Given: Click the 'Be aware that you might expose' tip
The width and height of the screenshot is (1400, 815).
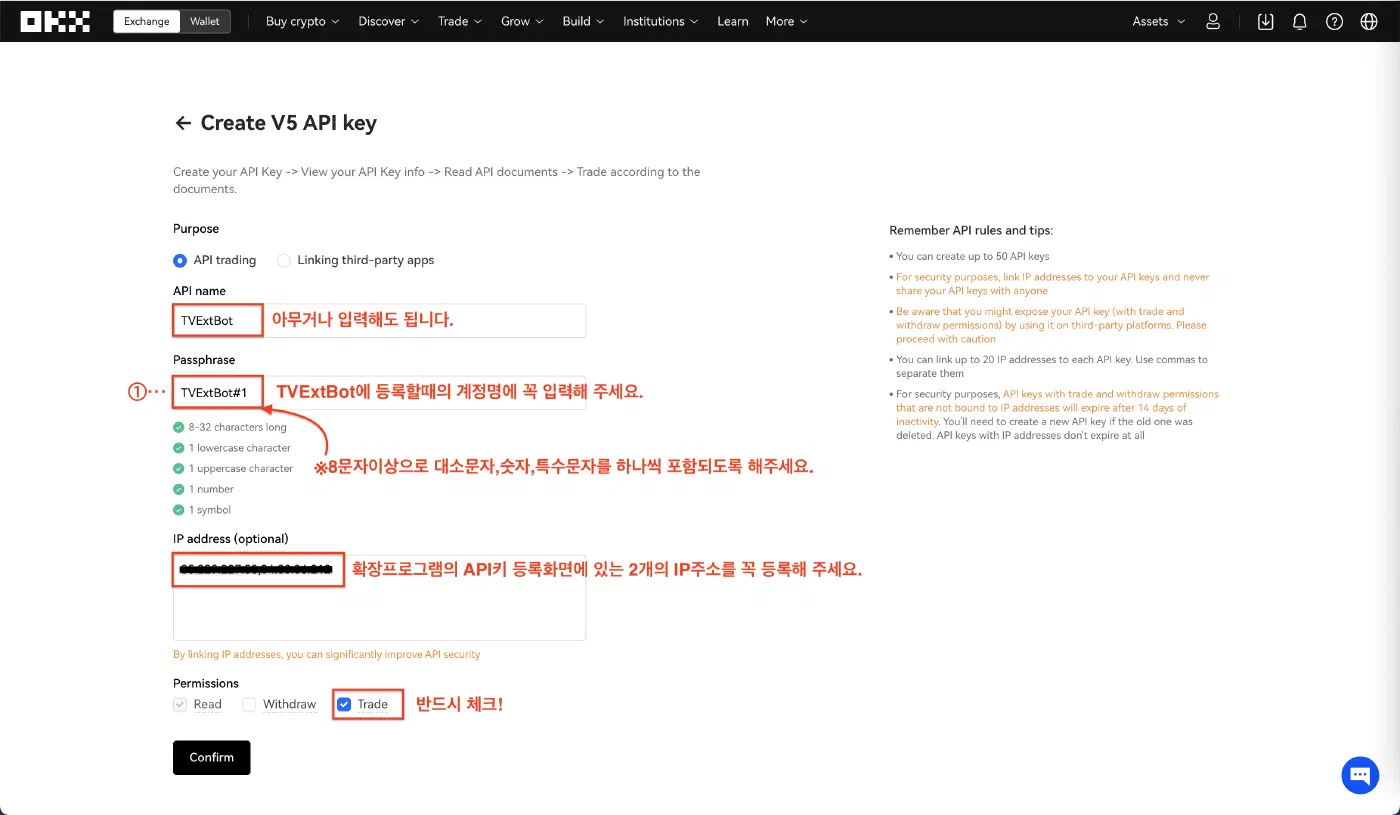Looking at the screenshot, I should [1051, 325].
